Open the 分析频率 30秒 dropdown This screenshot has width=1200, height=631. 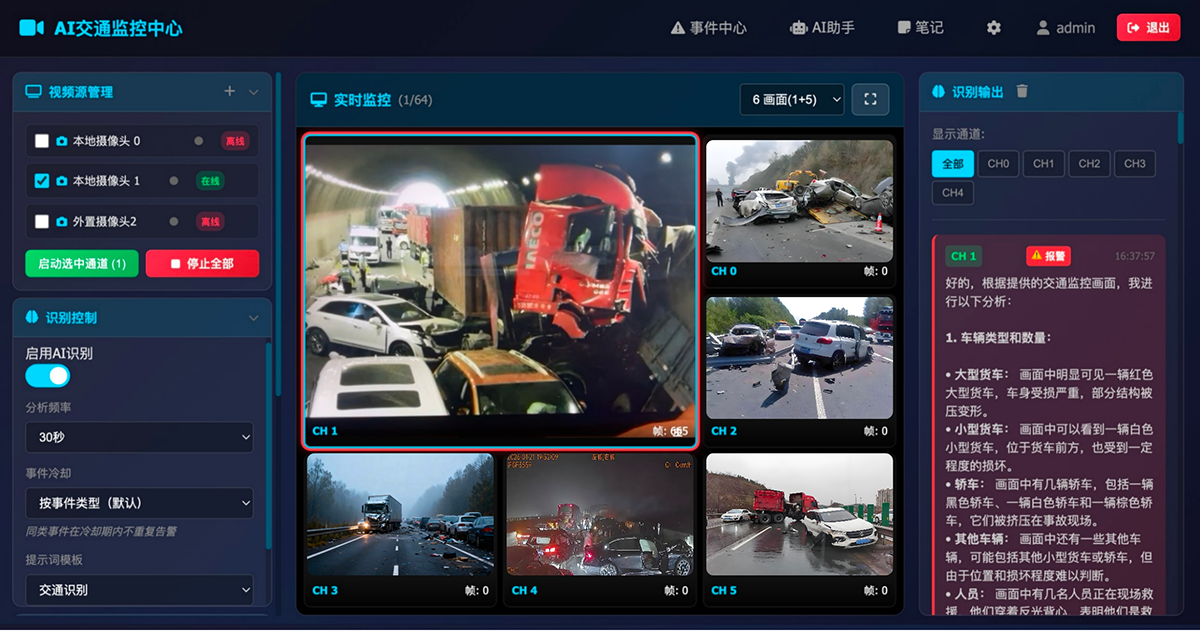pos(139,437)
